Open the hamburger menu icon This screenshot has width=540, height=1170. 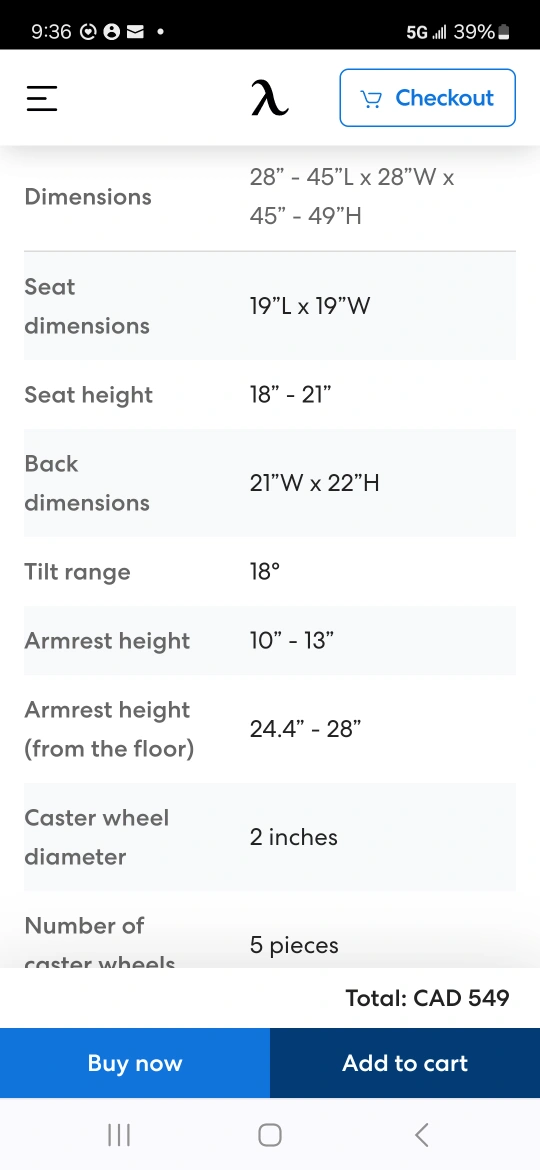click(42, 98)
